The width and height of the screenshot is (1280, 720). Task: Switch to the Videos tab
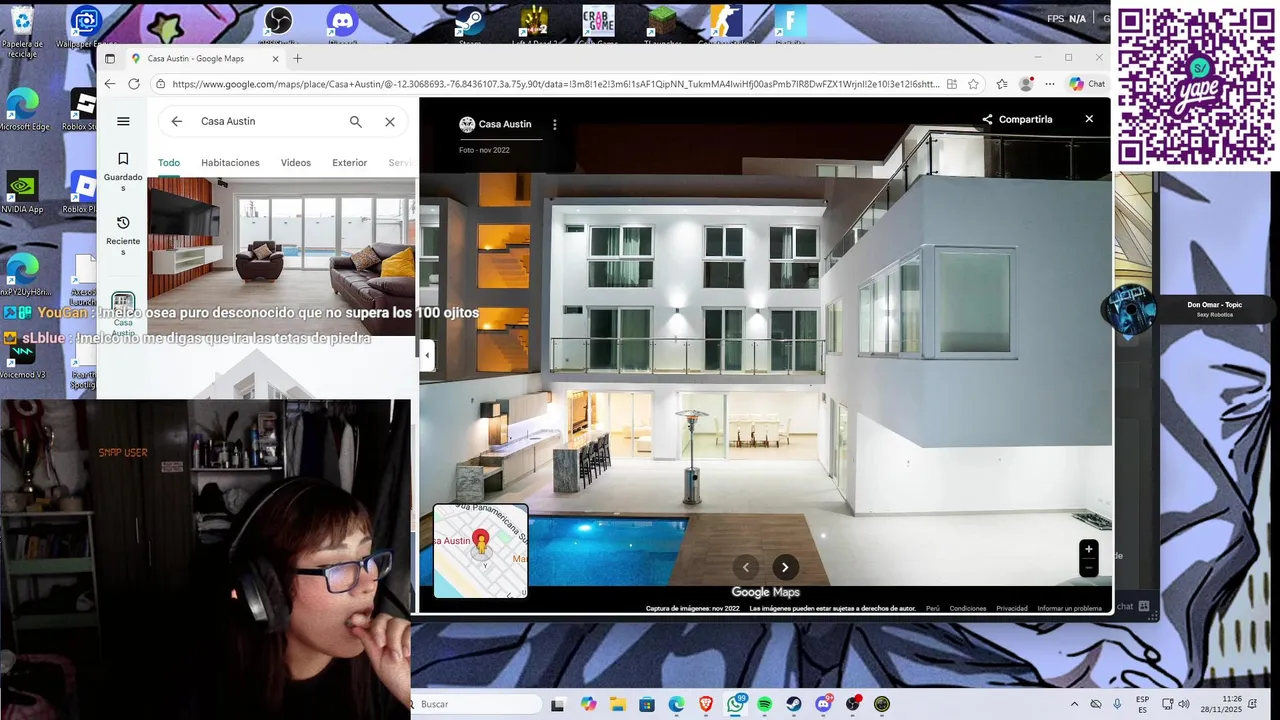click(296, 162)
